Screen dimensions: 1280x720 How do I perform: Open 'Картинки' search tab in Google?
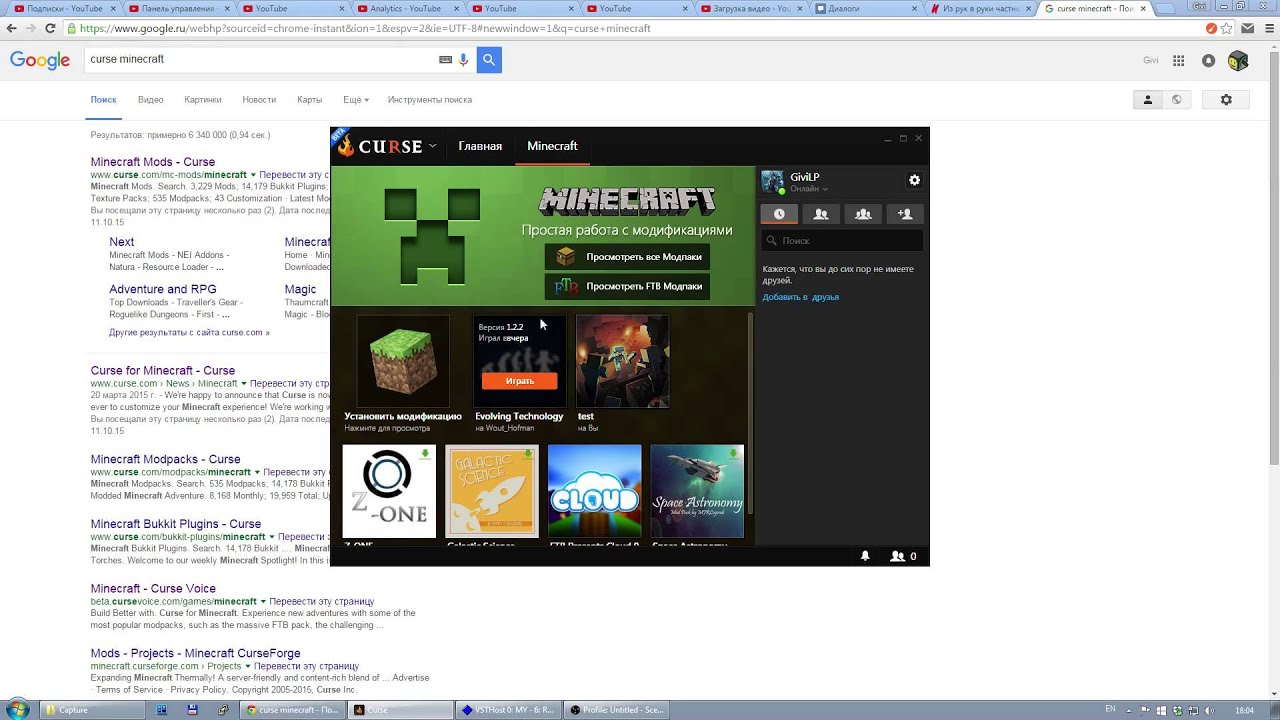[x=203, y=100]
